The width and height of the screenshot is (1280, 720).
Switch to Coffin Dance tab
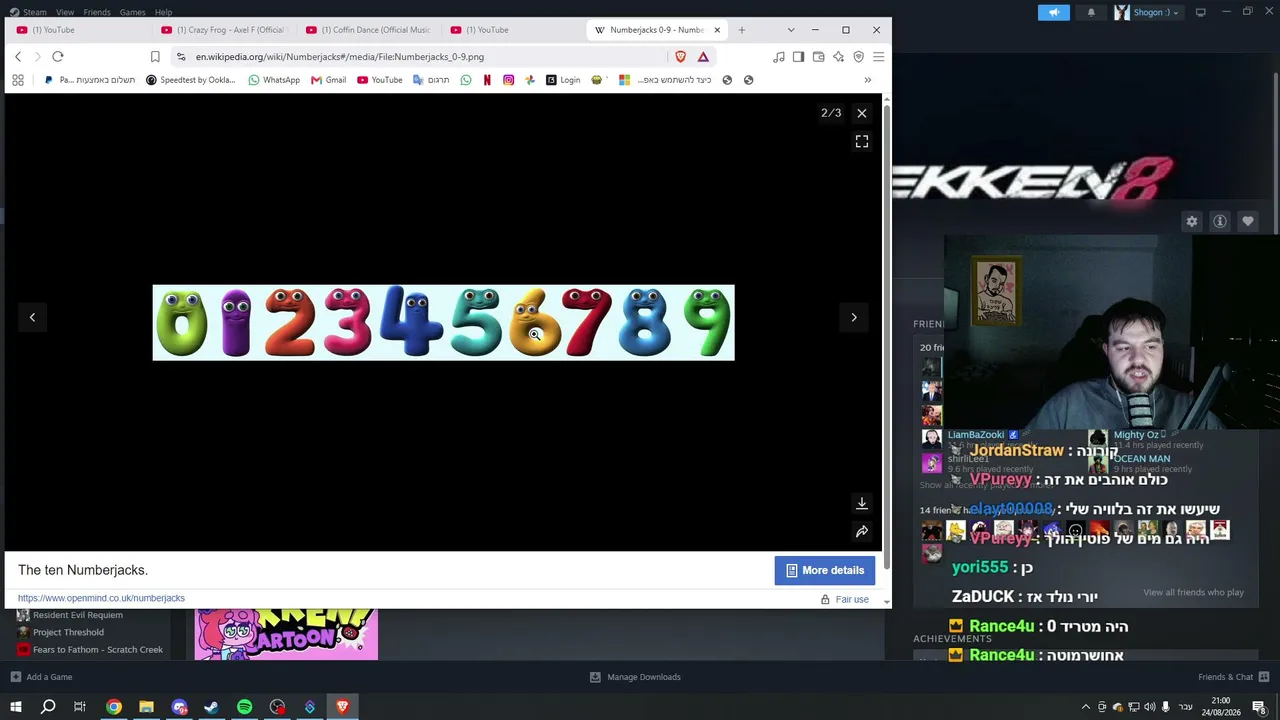click(x=368, y=30)
